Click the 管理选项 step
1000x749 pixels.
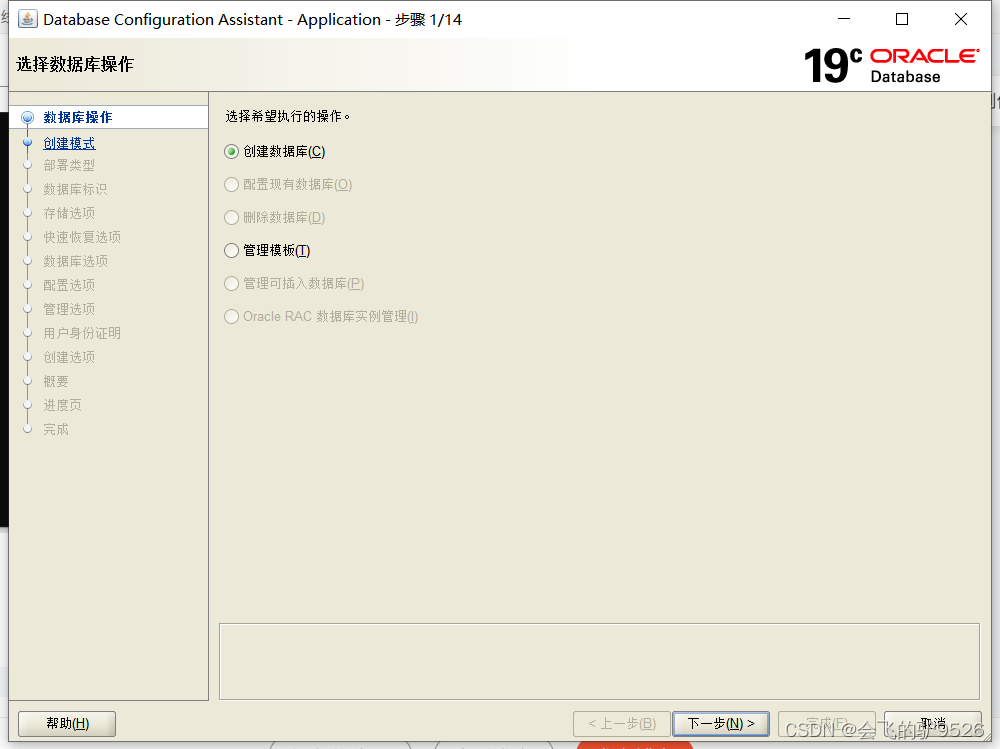pyautogui.click(x=67, y=309)
